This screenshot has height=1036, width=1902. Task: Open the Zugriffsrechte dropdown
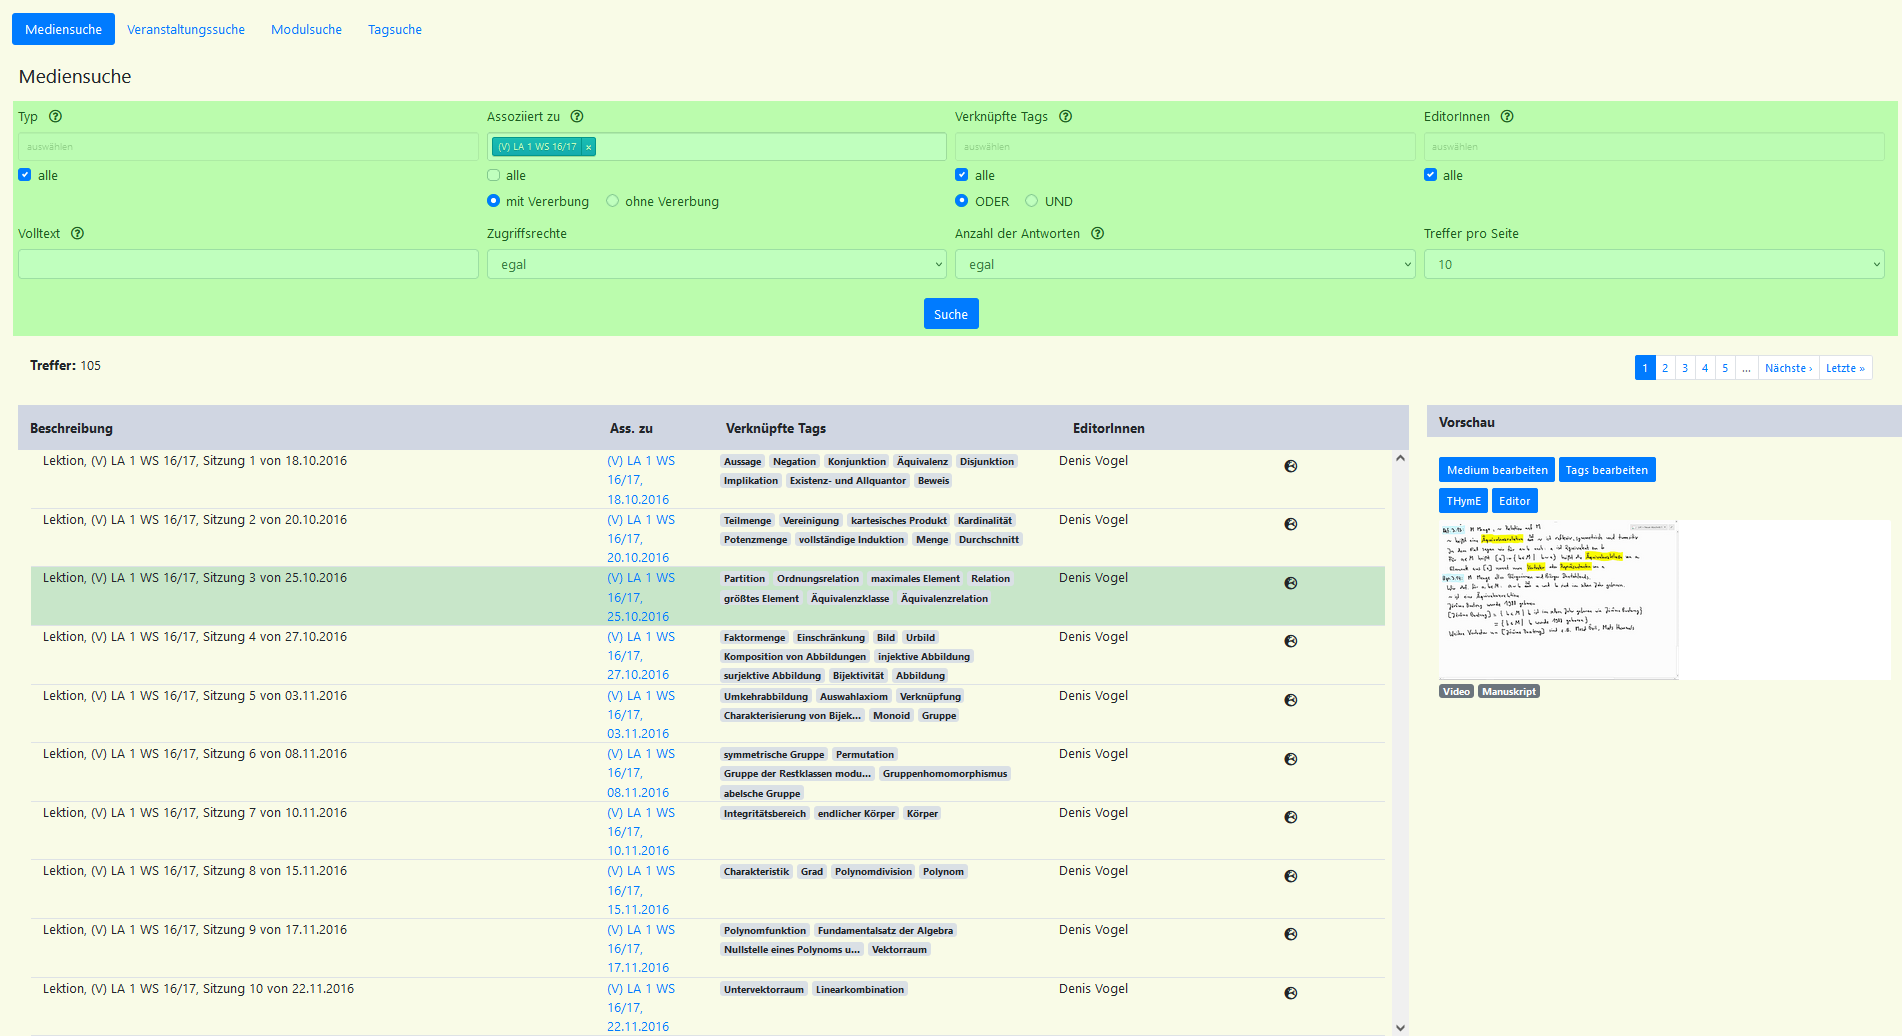coord(716,265)
